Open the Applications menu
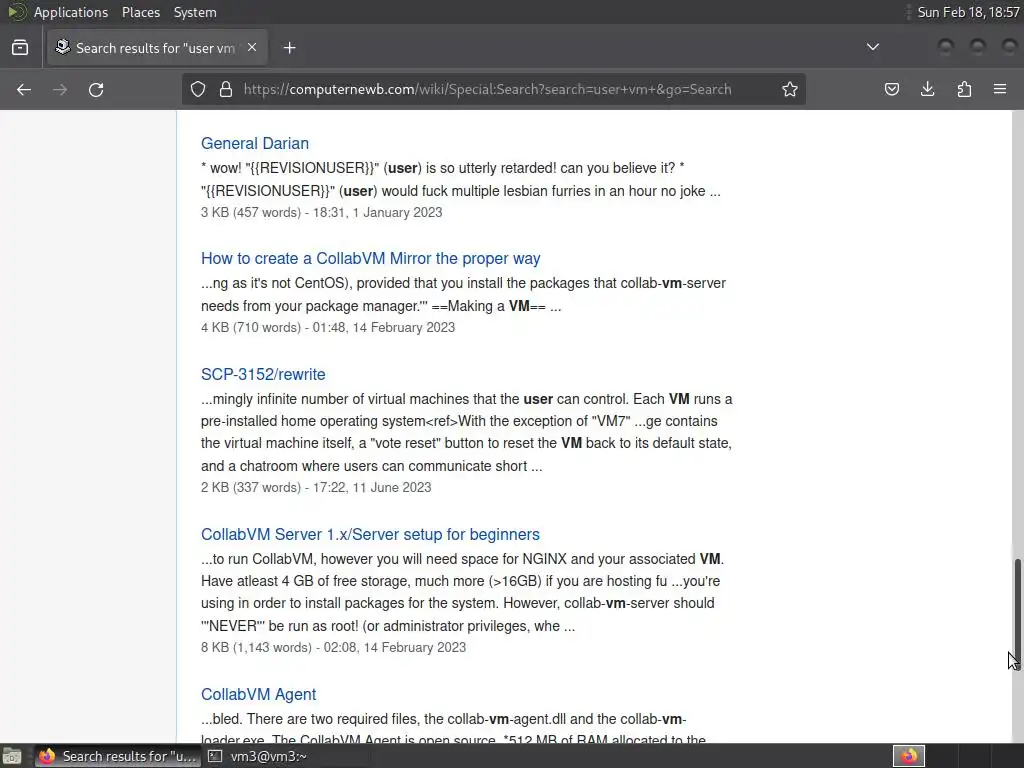The image size is (1024, 768). click(x=71, y=12)
